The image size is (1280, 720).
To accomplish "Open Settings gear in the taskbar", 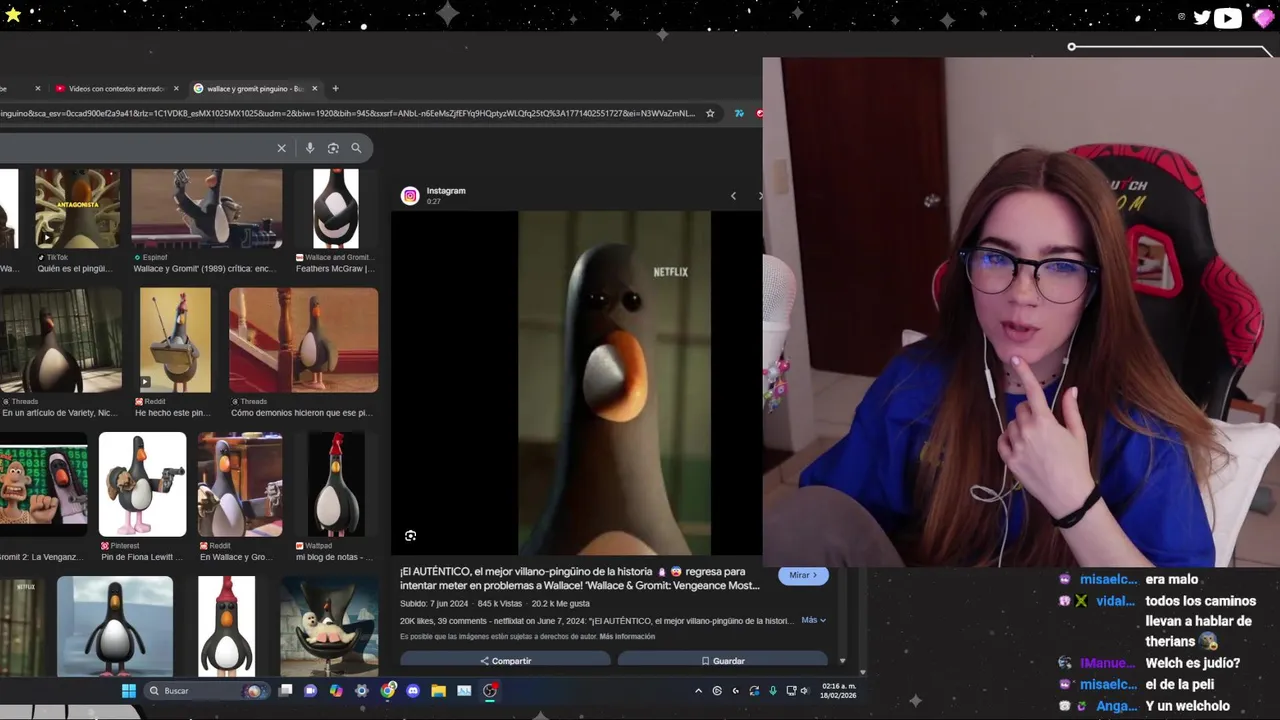I will point(362,690).
